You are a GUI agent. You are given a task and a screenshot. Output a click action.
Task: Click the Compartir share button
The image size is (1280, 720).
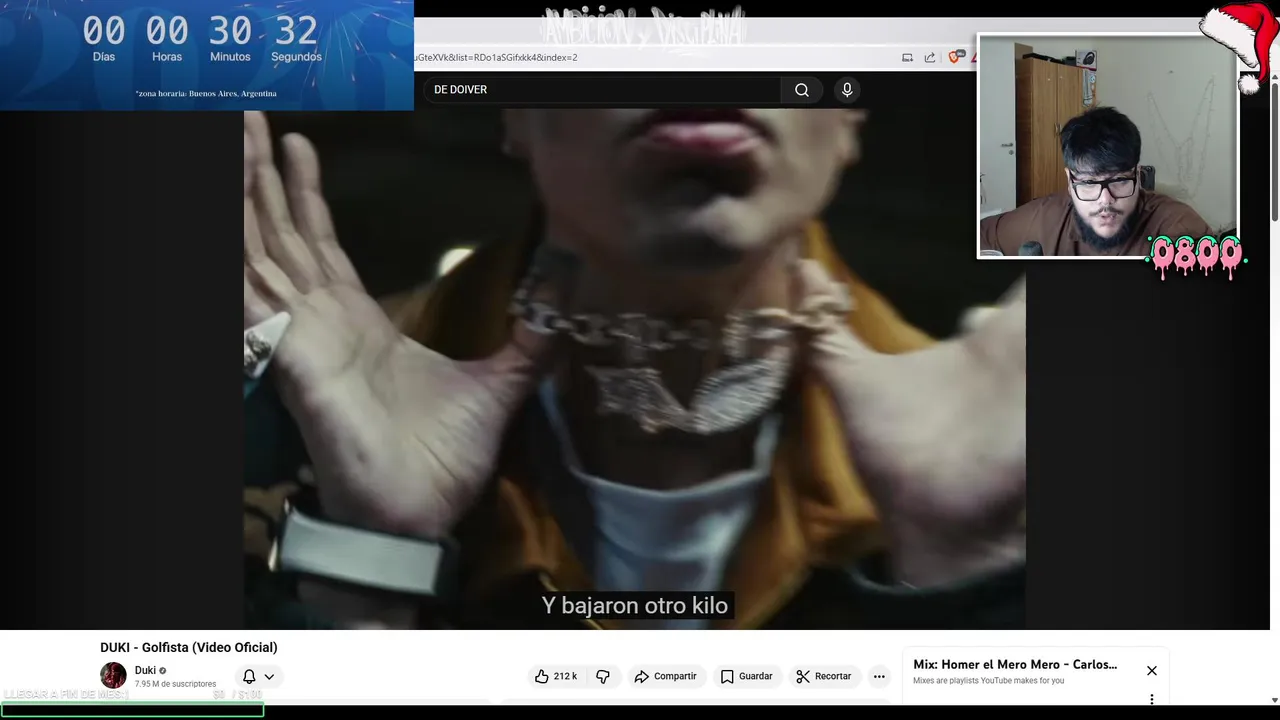pyautogui.click(x=665, y=676)
